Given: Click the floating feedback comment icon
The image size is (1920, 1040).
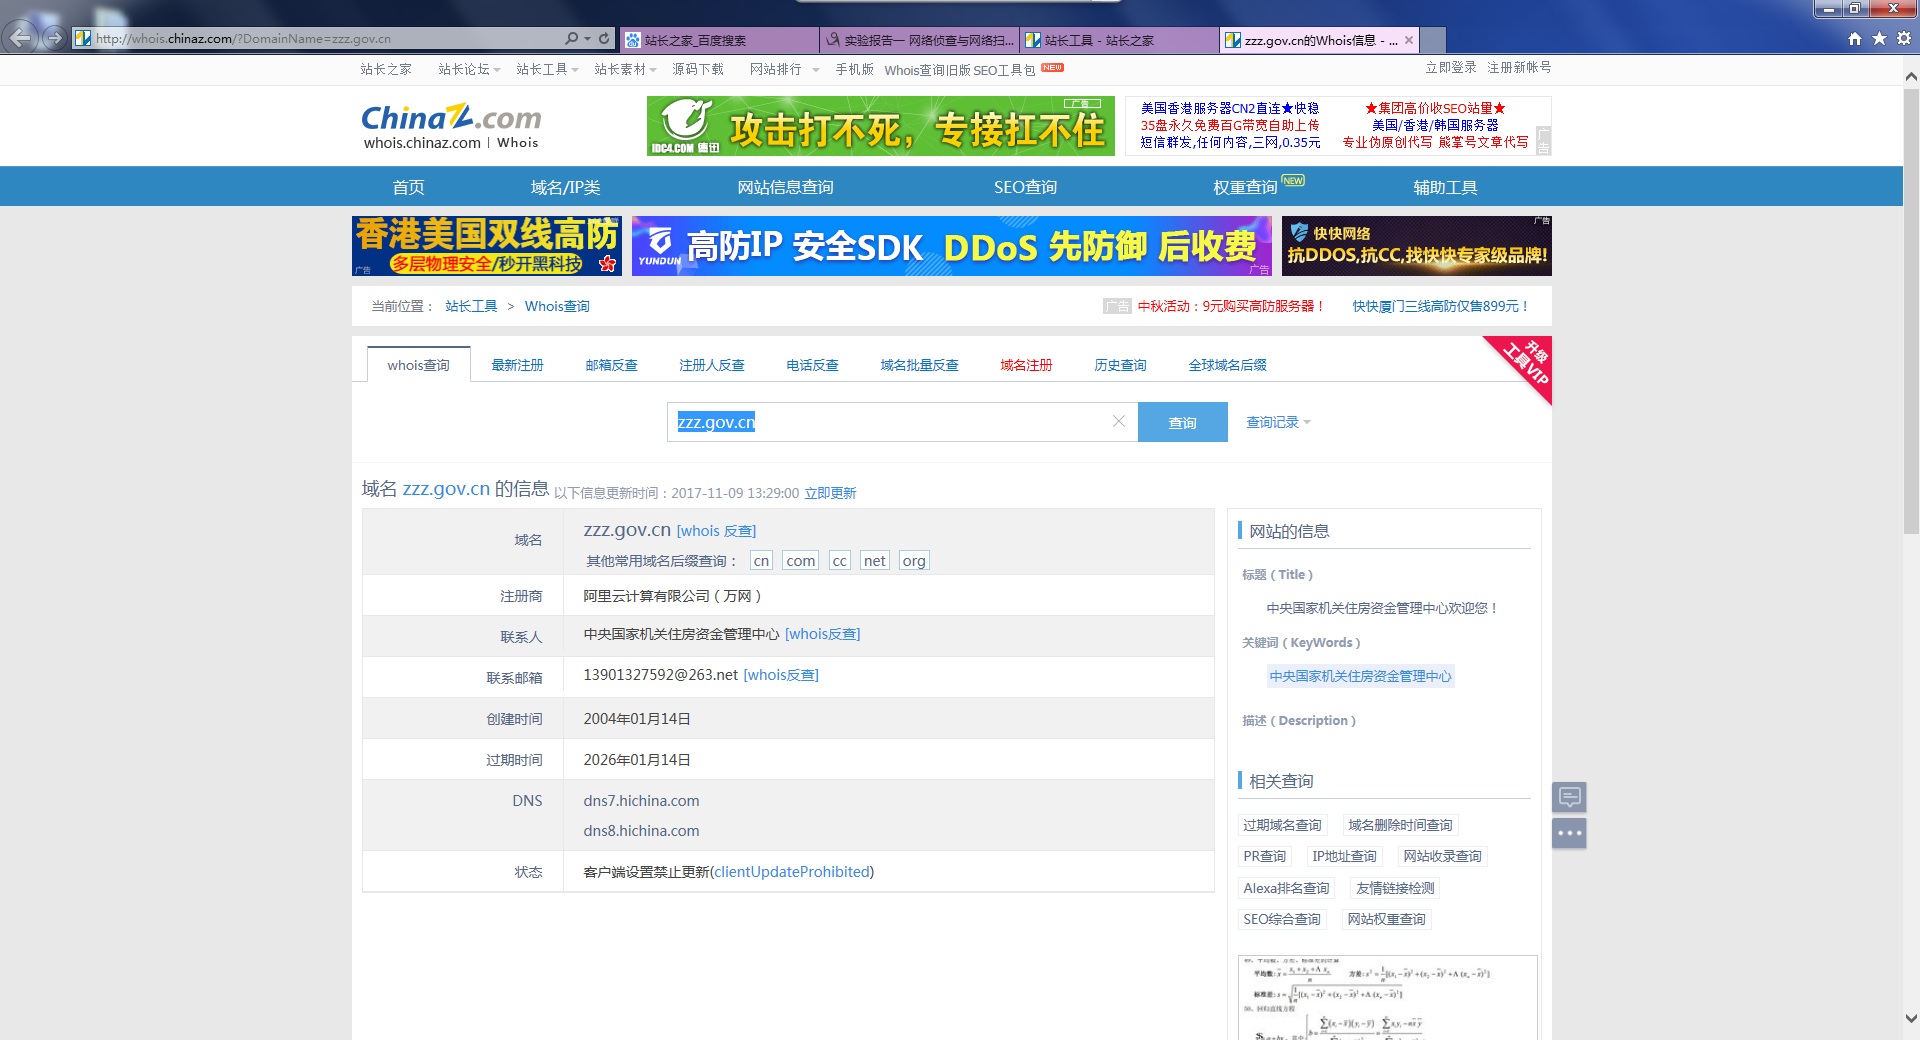Looking at the screenshot, I should [x=1569, y=797].
